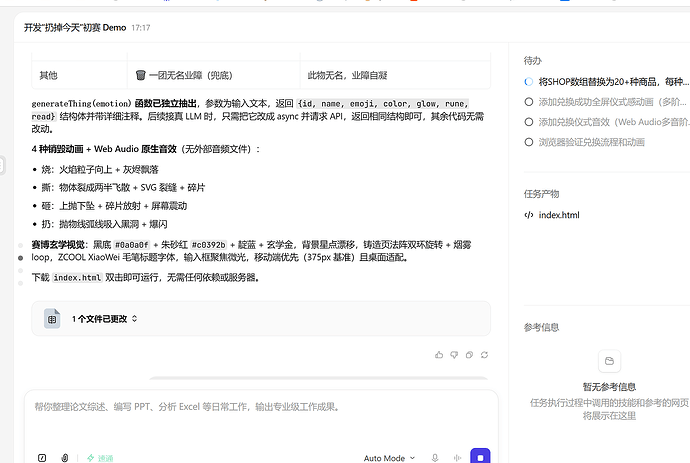Click the 17:17 timestamp

(x=141, y=28)
